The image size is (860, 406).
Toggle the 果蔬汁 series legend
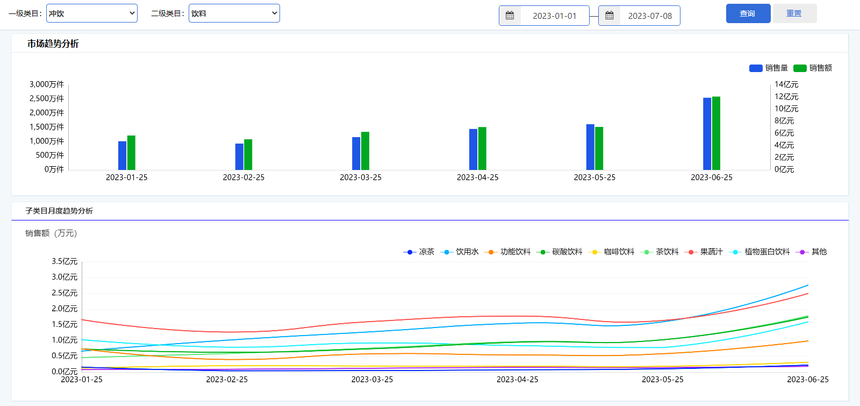coord(703,252)
